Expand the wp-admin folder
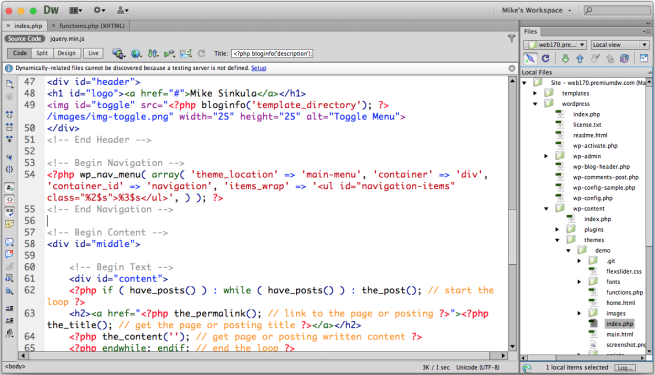The height and width of the screenshot is (375, 655). 546,156
